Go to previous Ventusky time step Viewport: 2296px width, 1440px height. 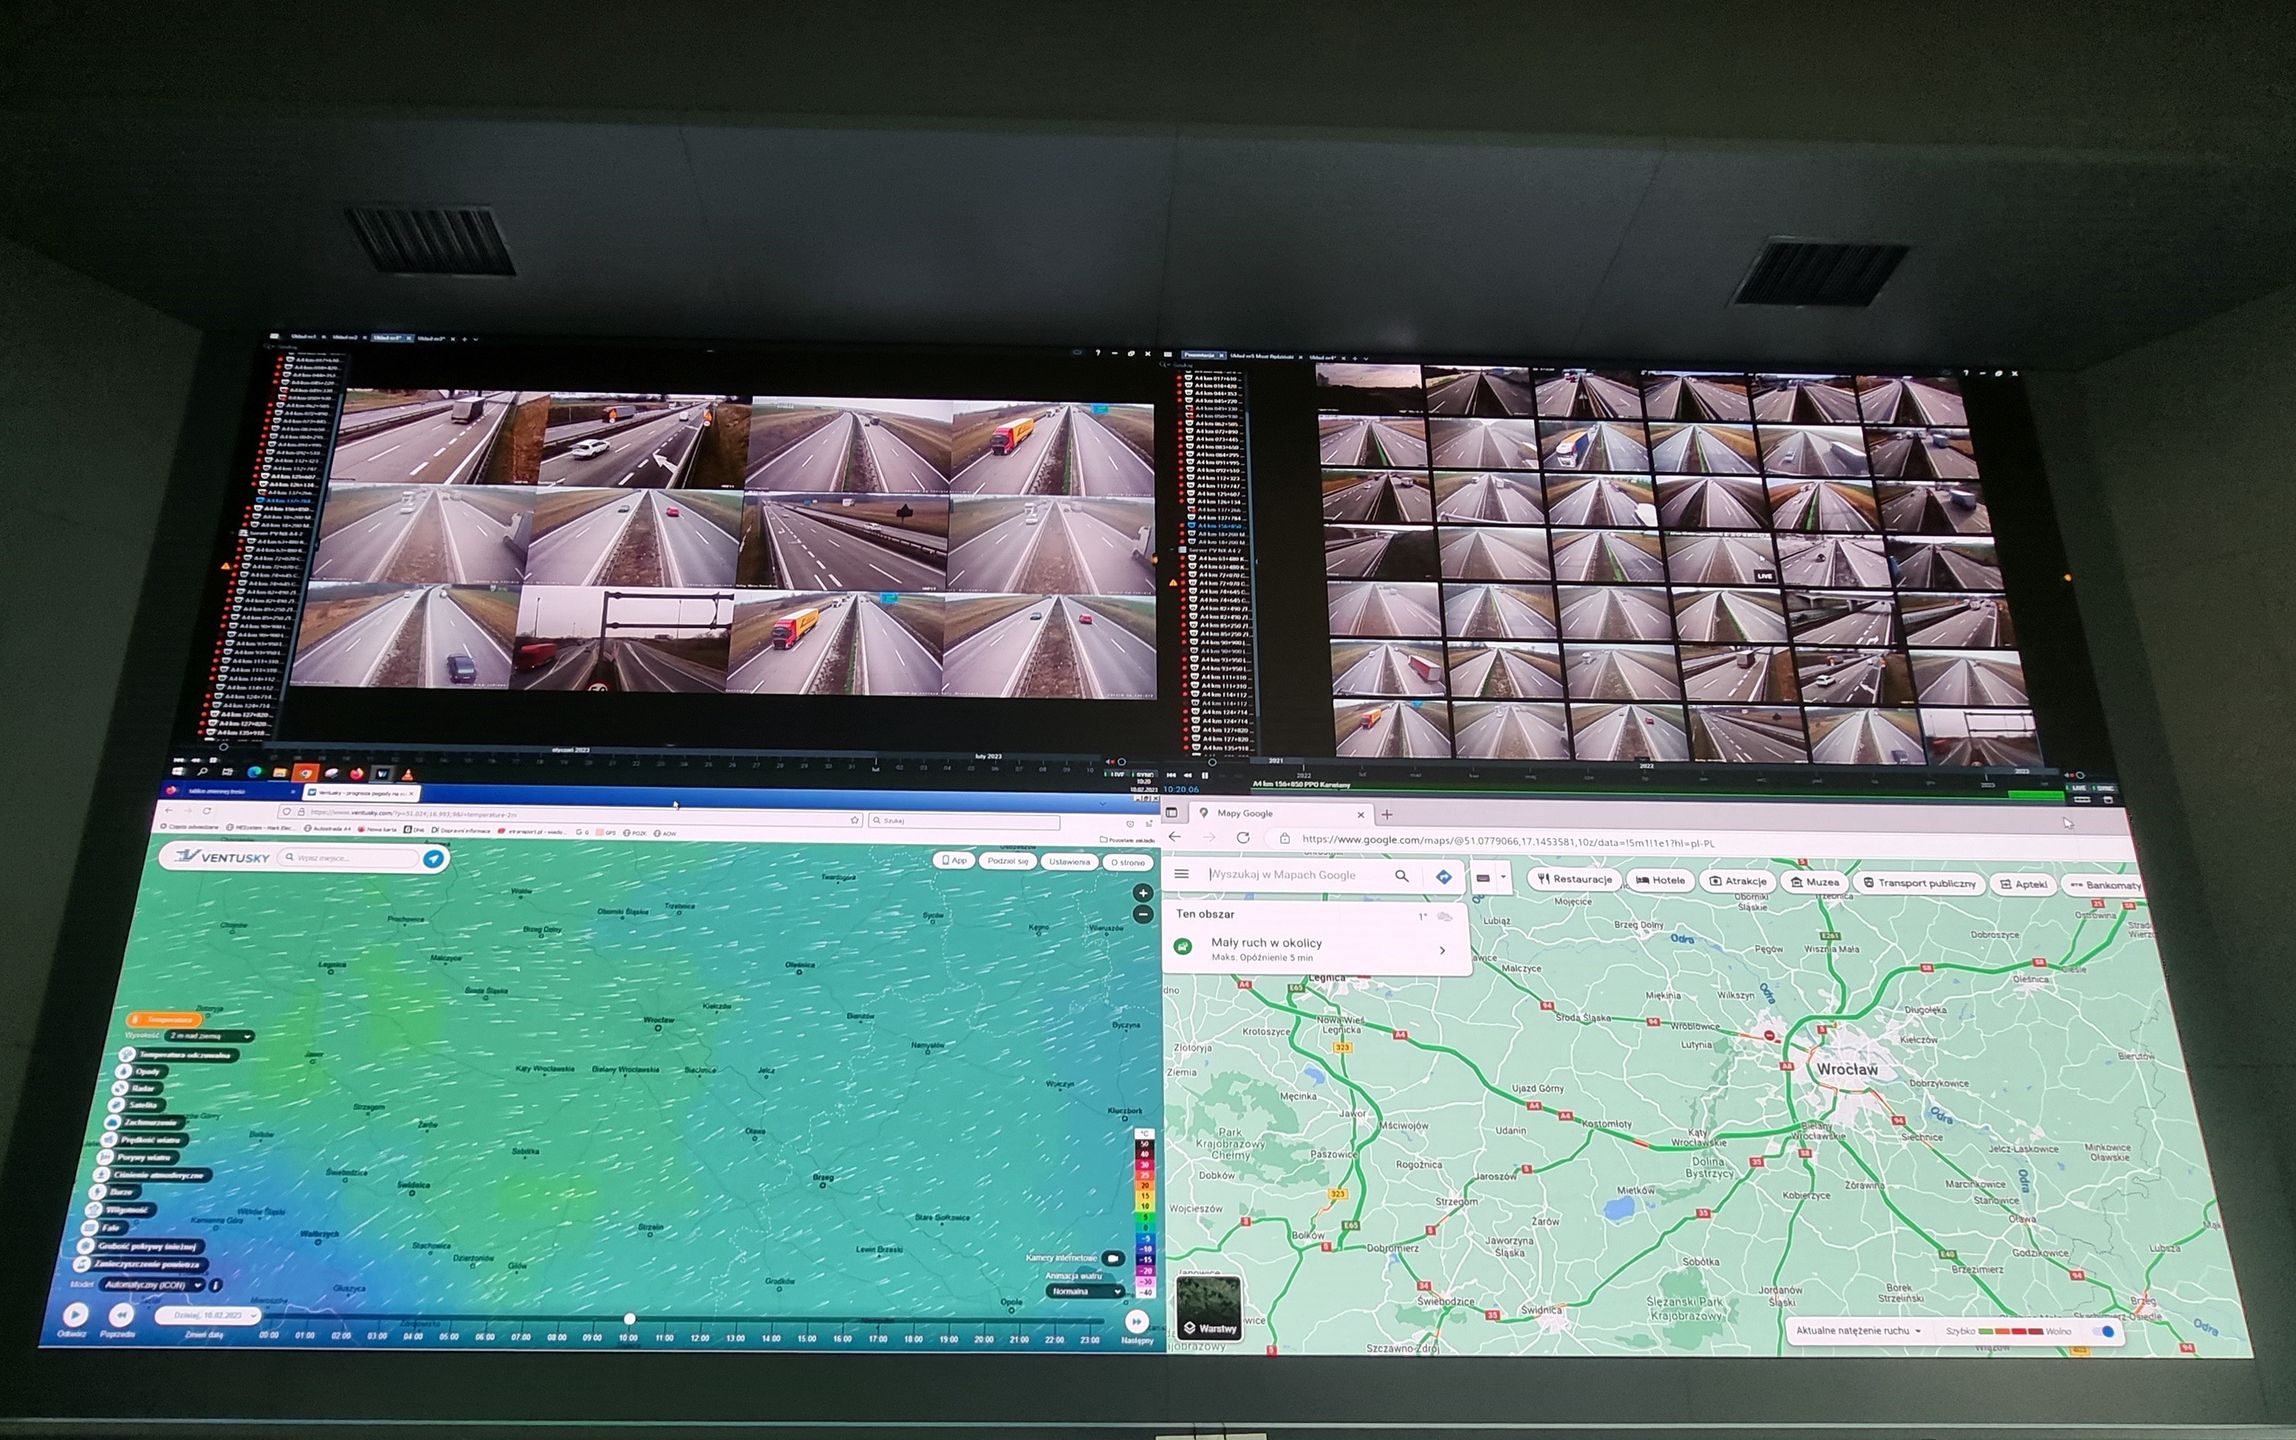pos(121,1315)
